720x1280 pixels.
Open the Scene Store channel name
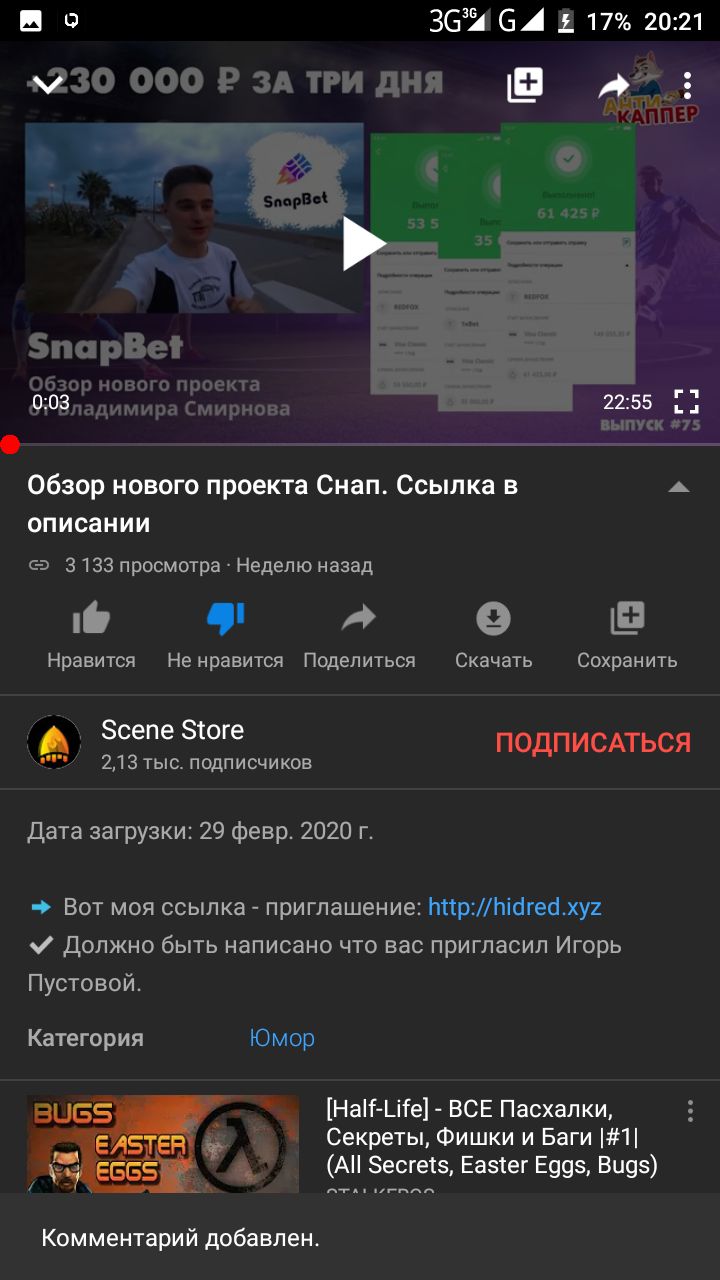coord(173,730)
